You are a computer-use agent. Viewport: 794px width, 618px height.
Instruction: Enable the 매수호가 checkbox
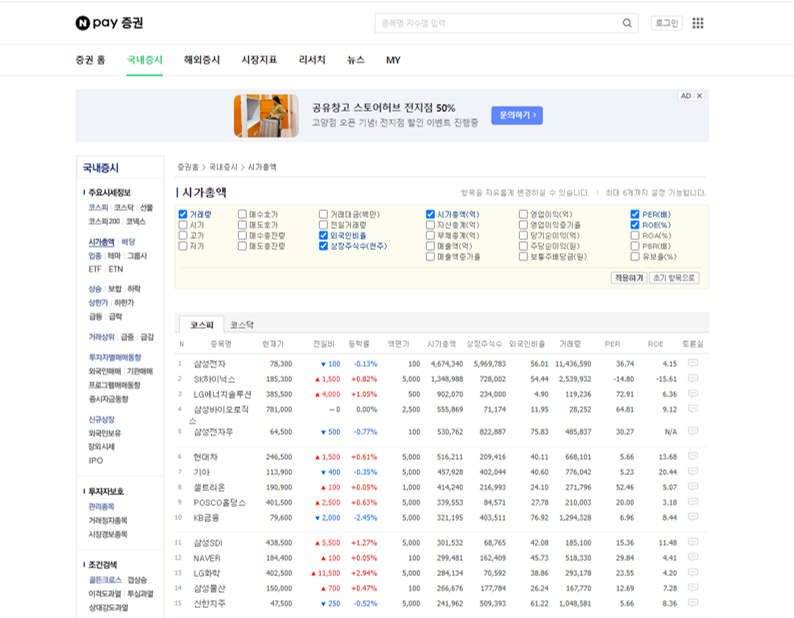tap(242, 214)
